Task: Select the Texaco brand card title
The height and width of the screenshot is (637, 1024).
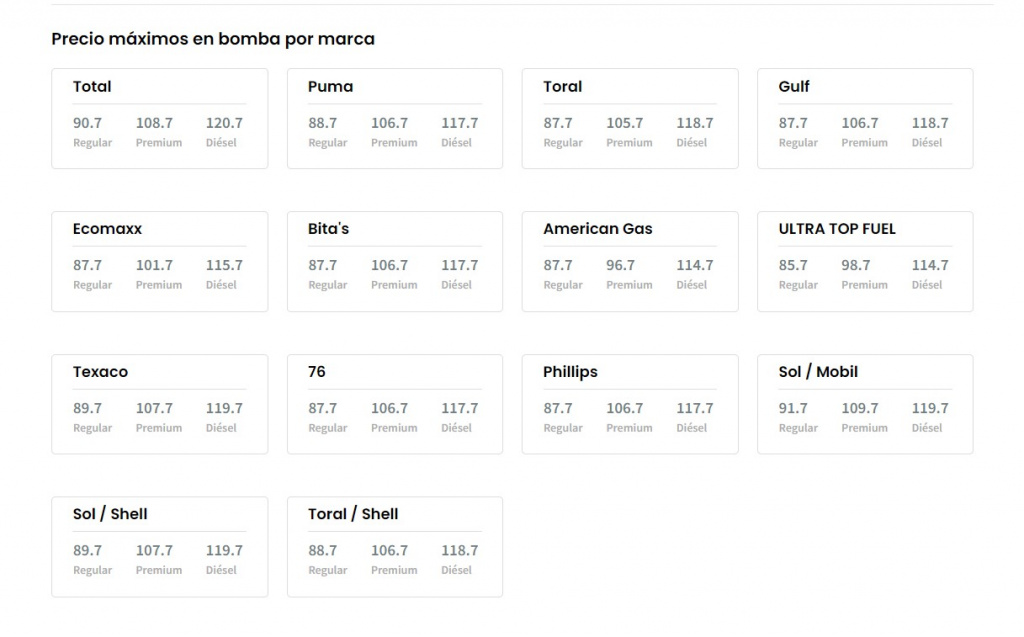Action: tap(100, 372)
